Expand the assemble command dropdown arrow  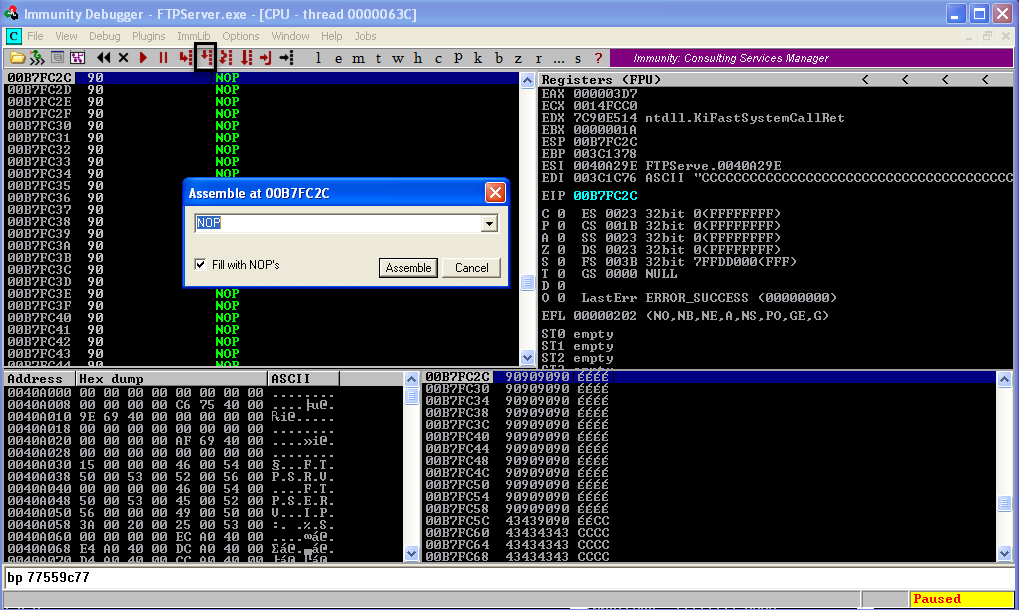tap(489, 223)
